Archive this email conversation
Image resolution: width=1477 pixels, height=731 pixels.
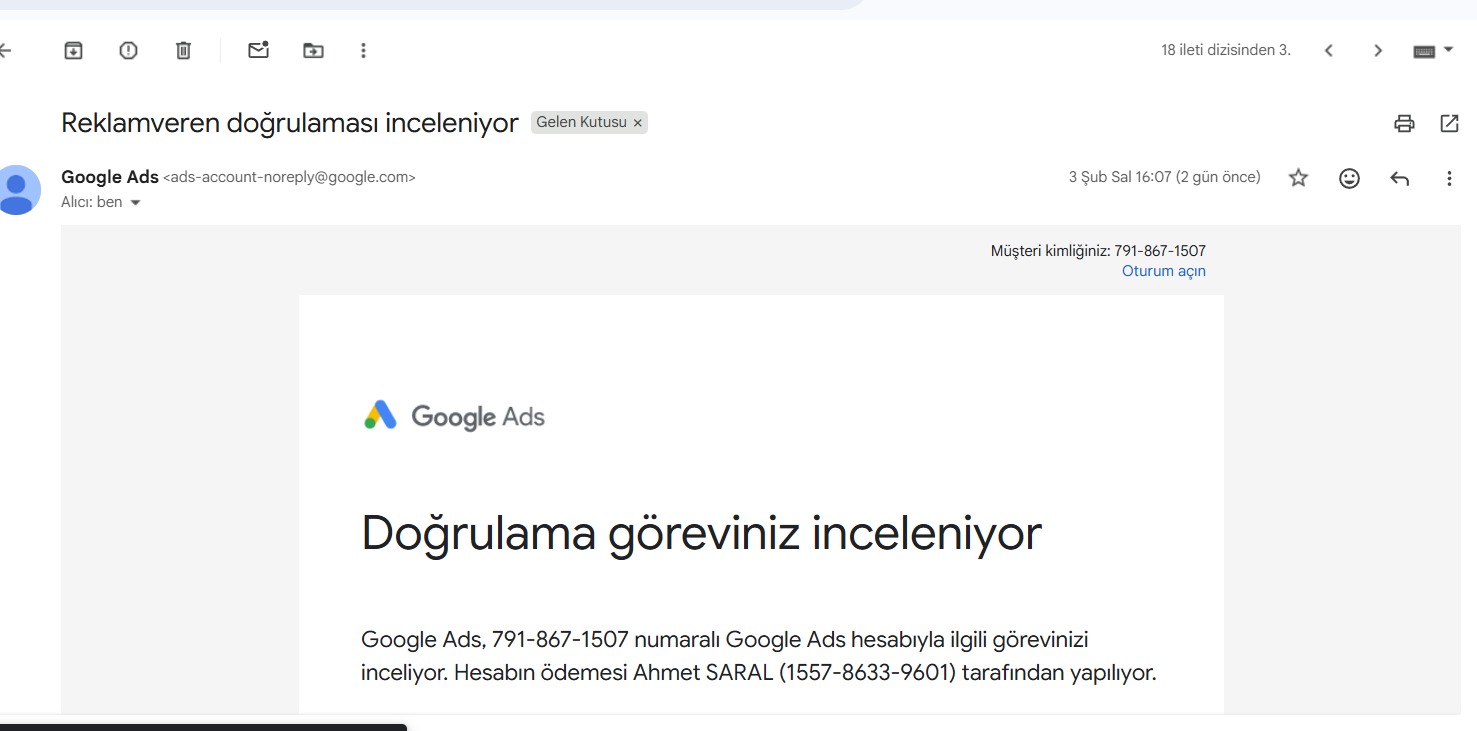point(73,50)
